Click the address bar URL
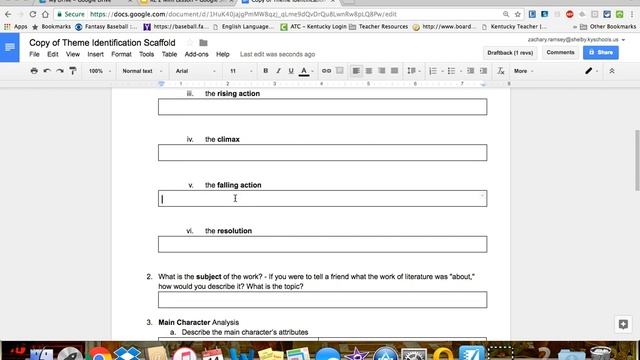640x360 pixels. [243, 14]
